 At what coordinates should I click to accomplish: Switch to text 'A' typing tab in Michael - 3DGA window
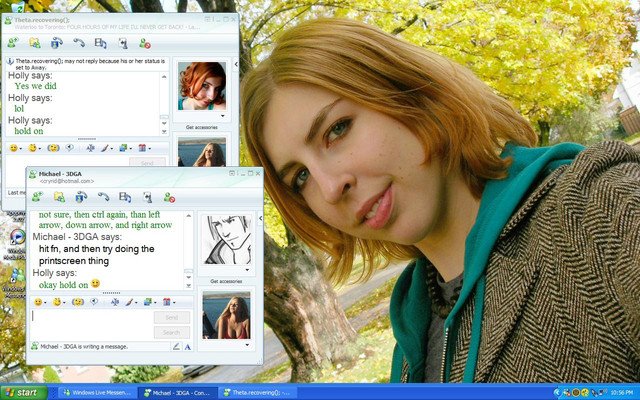click(187, 347)
